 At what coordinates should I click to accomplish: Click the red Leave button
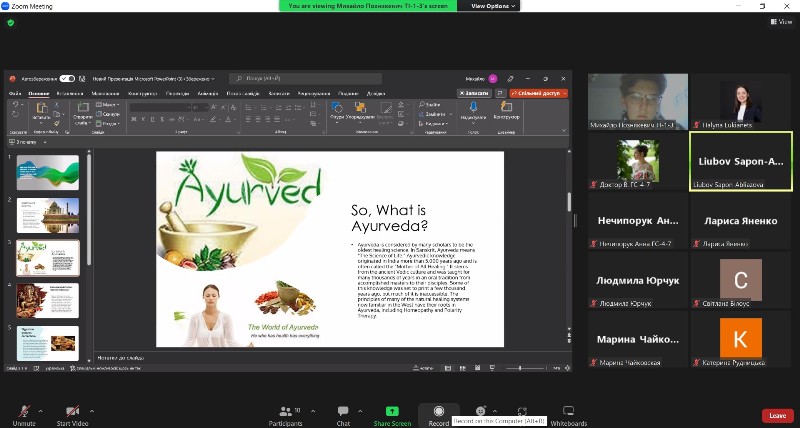[x=776, y=415]
